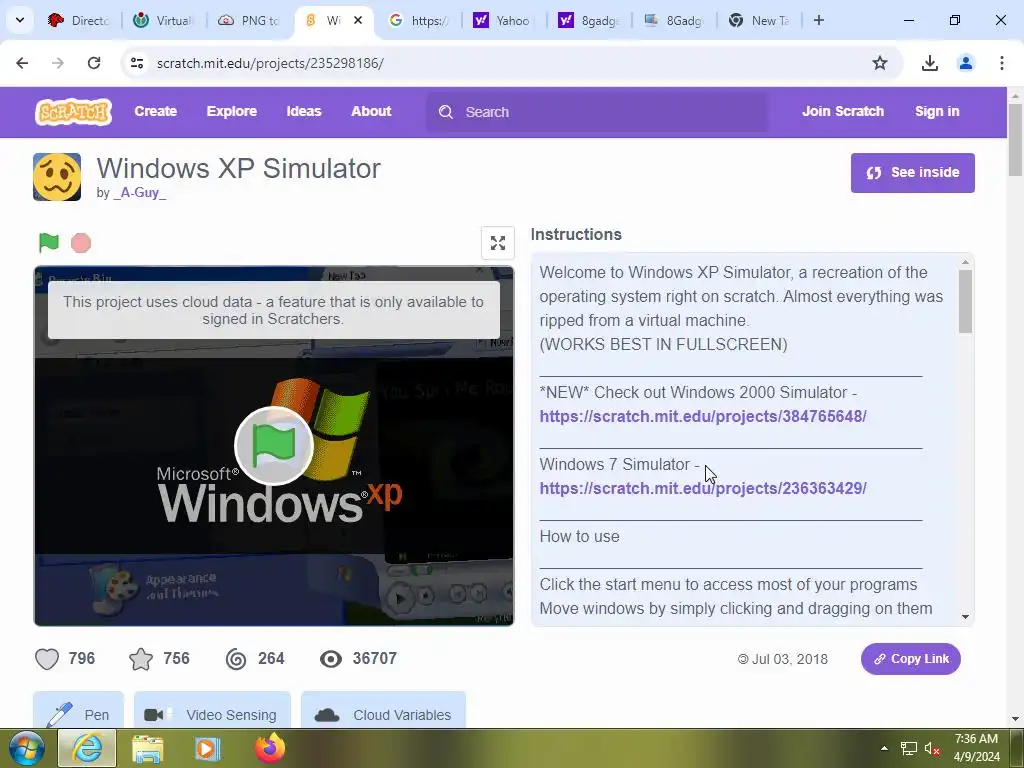Screen dimensions: 1024x768
Task: Open browser downloads icon
Action: click(x=929, y=63)
